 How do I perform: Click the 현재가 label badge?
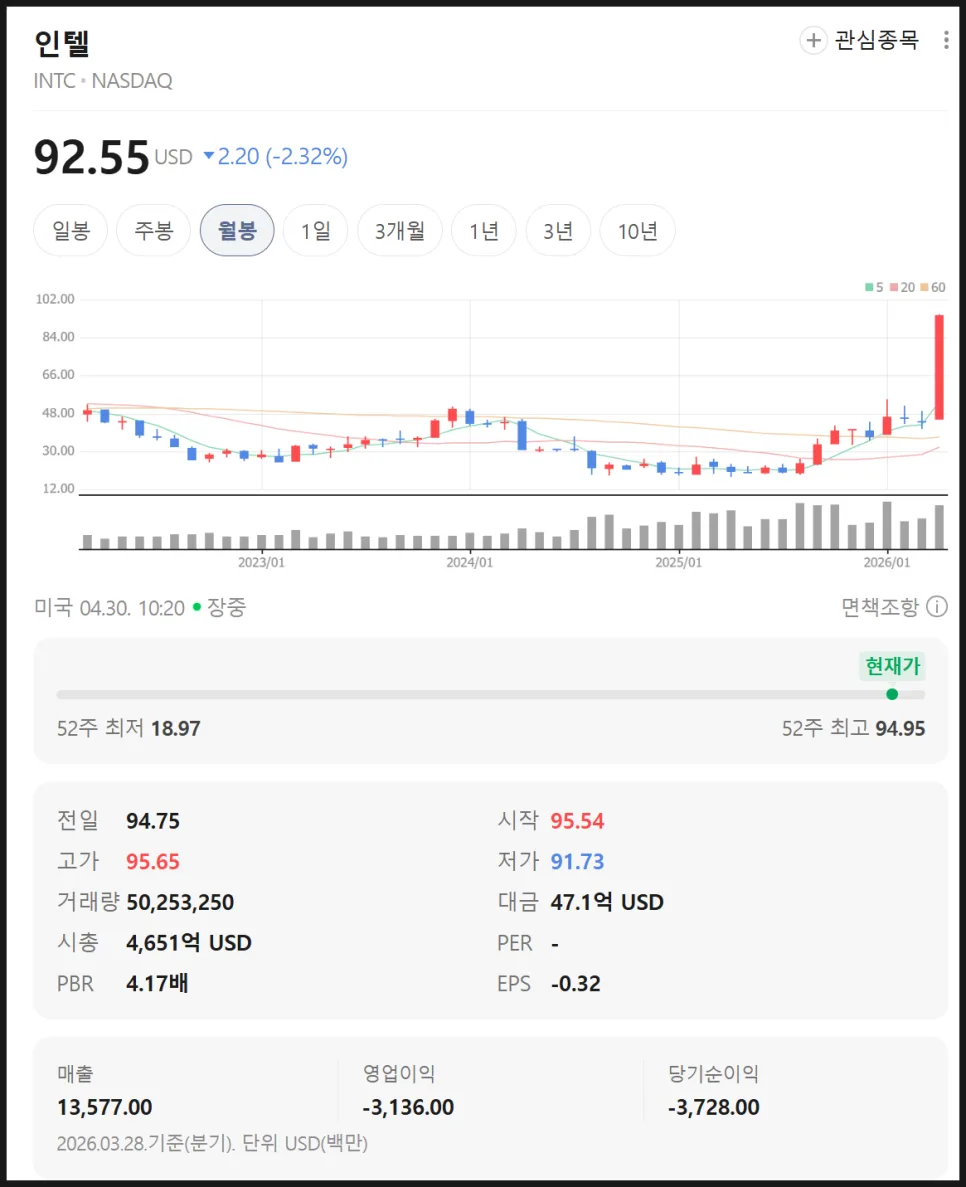tap(893, 666)
